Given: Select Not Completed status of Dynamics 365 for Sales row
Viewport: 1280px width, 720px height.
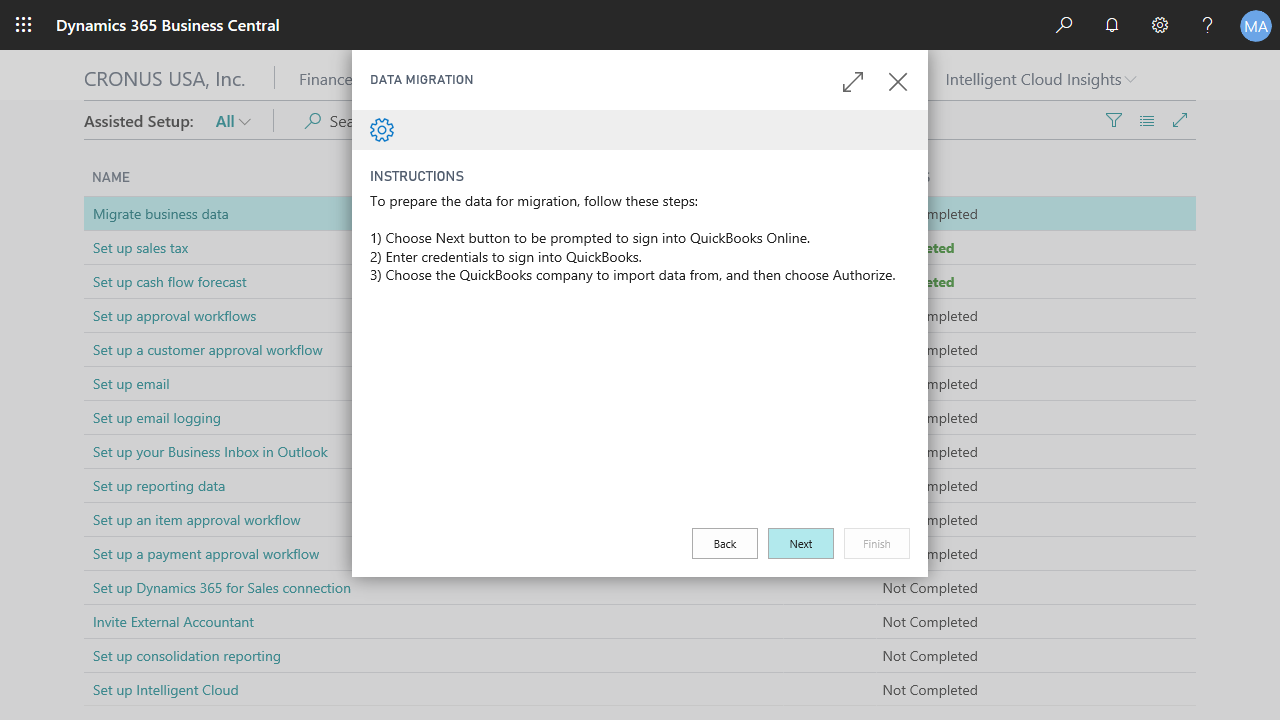Looking at the screenshot, I should coord(930,588).
